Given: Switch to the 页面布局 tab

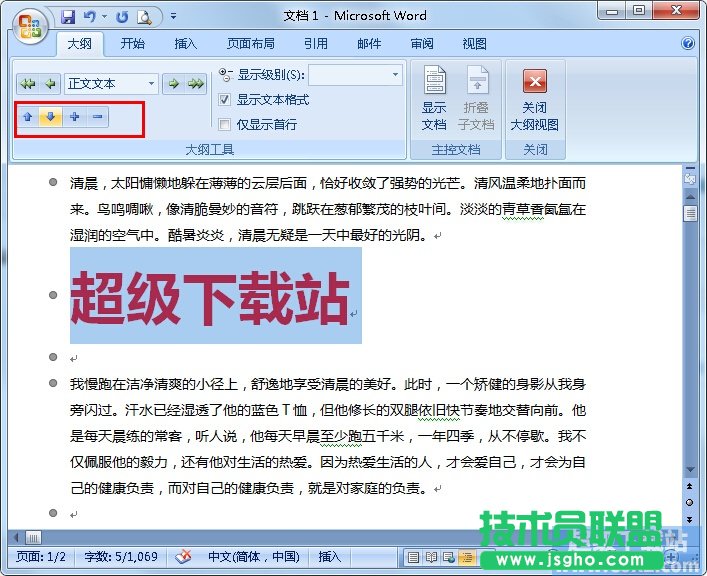Looking at the screenshot, I should [251, 44].
